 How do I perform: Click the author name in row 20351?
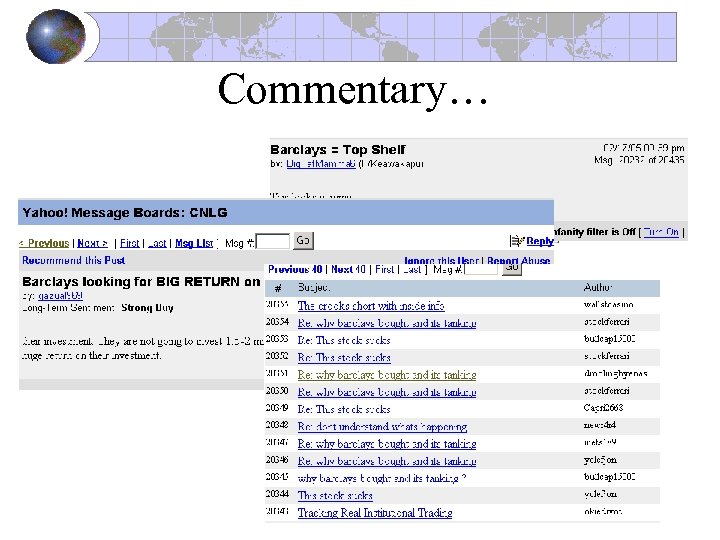(x=615, y=374)
